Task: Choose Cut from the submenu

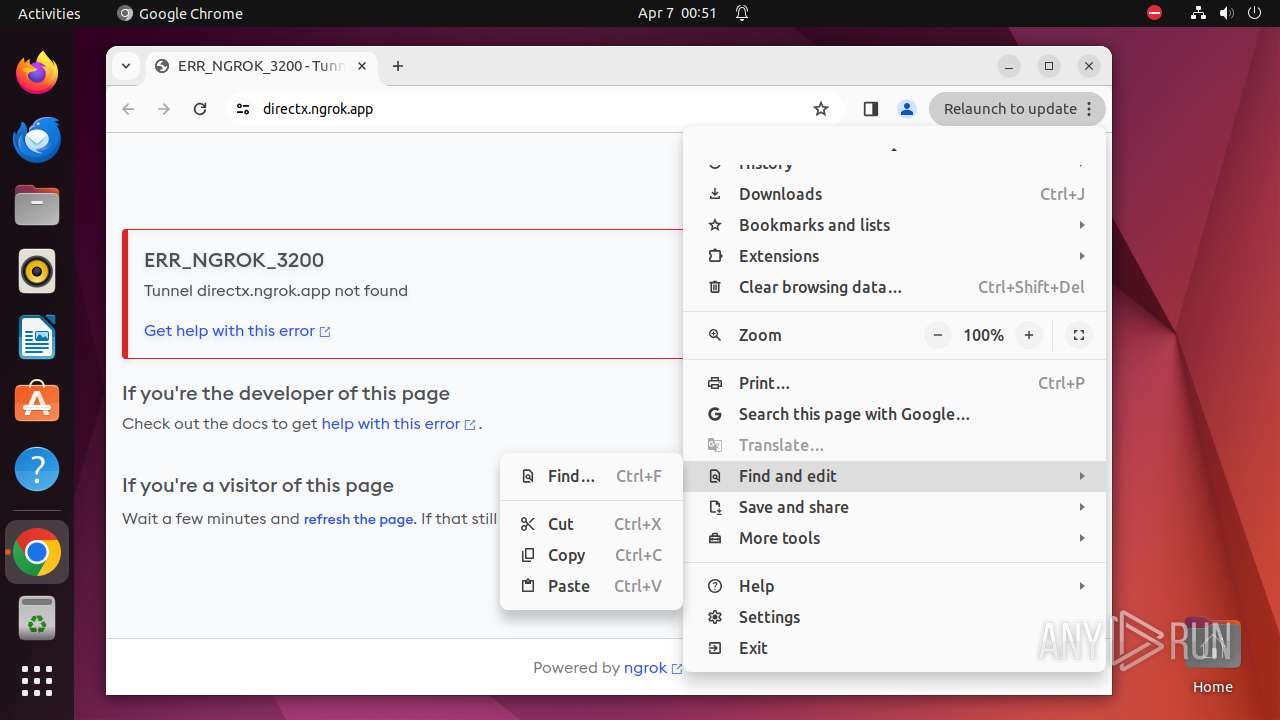Action: tap(591, 524)
